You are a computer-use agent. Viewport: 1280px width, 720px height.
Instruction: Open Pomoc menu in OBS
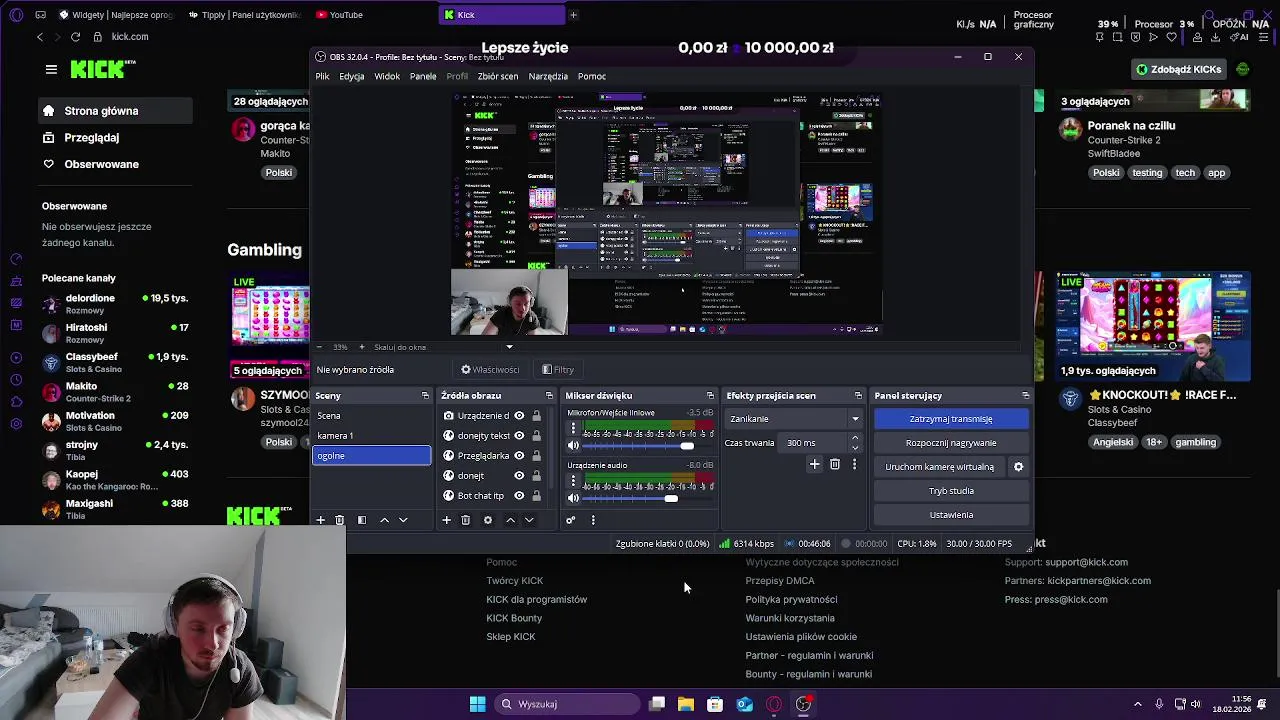point(592,76)
